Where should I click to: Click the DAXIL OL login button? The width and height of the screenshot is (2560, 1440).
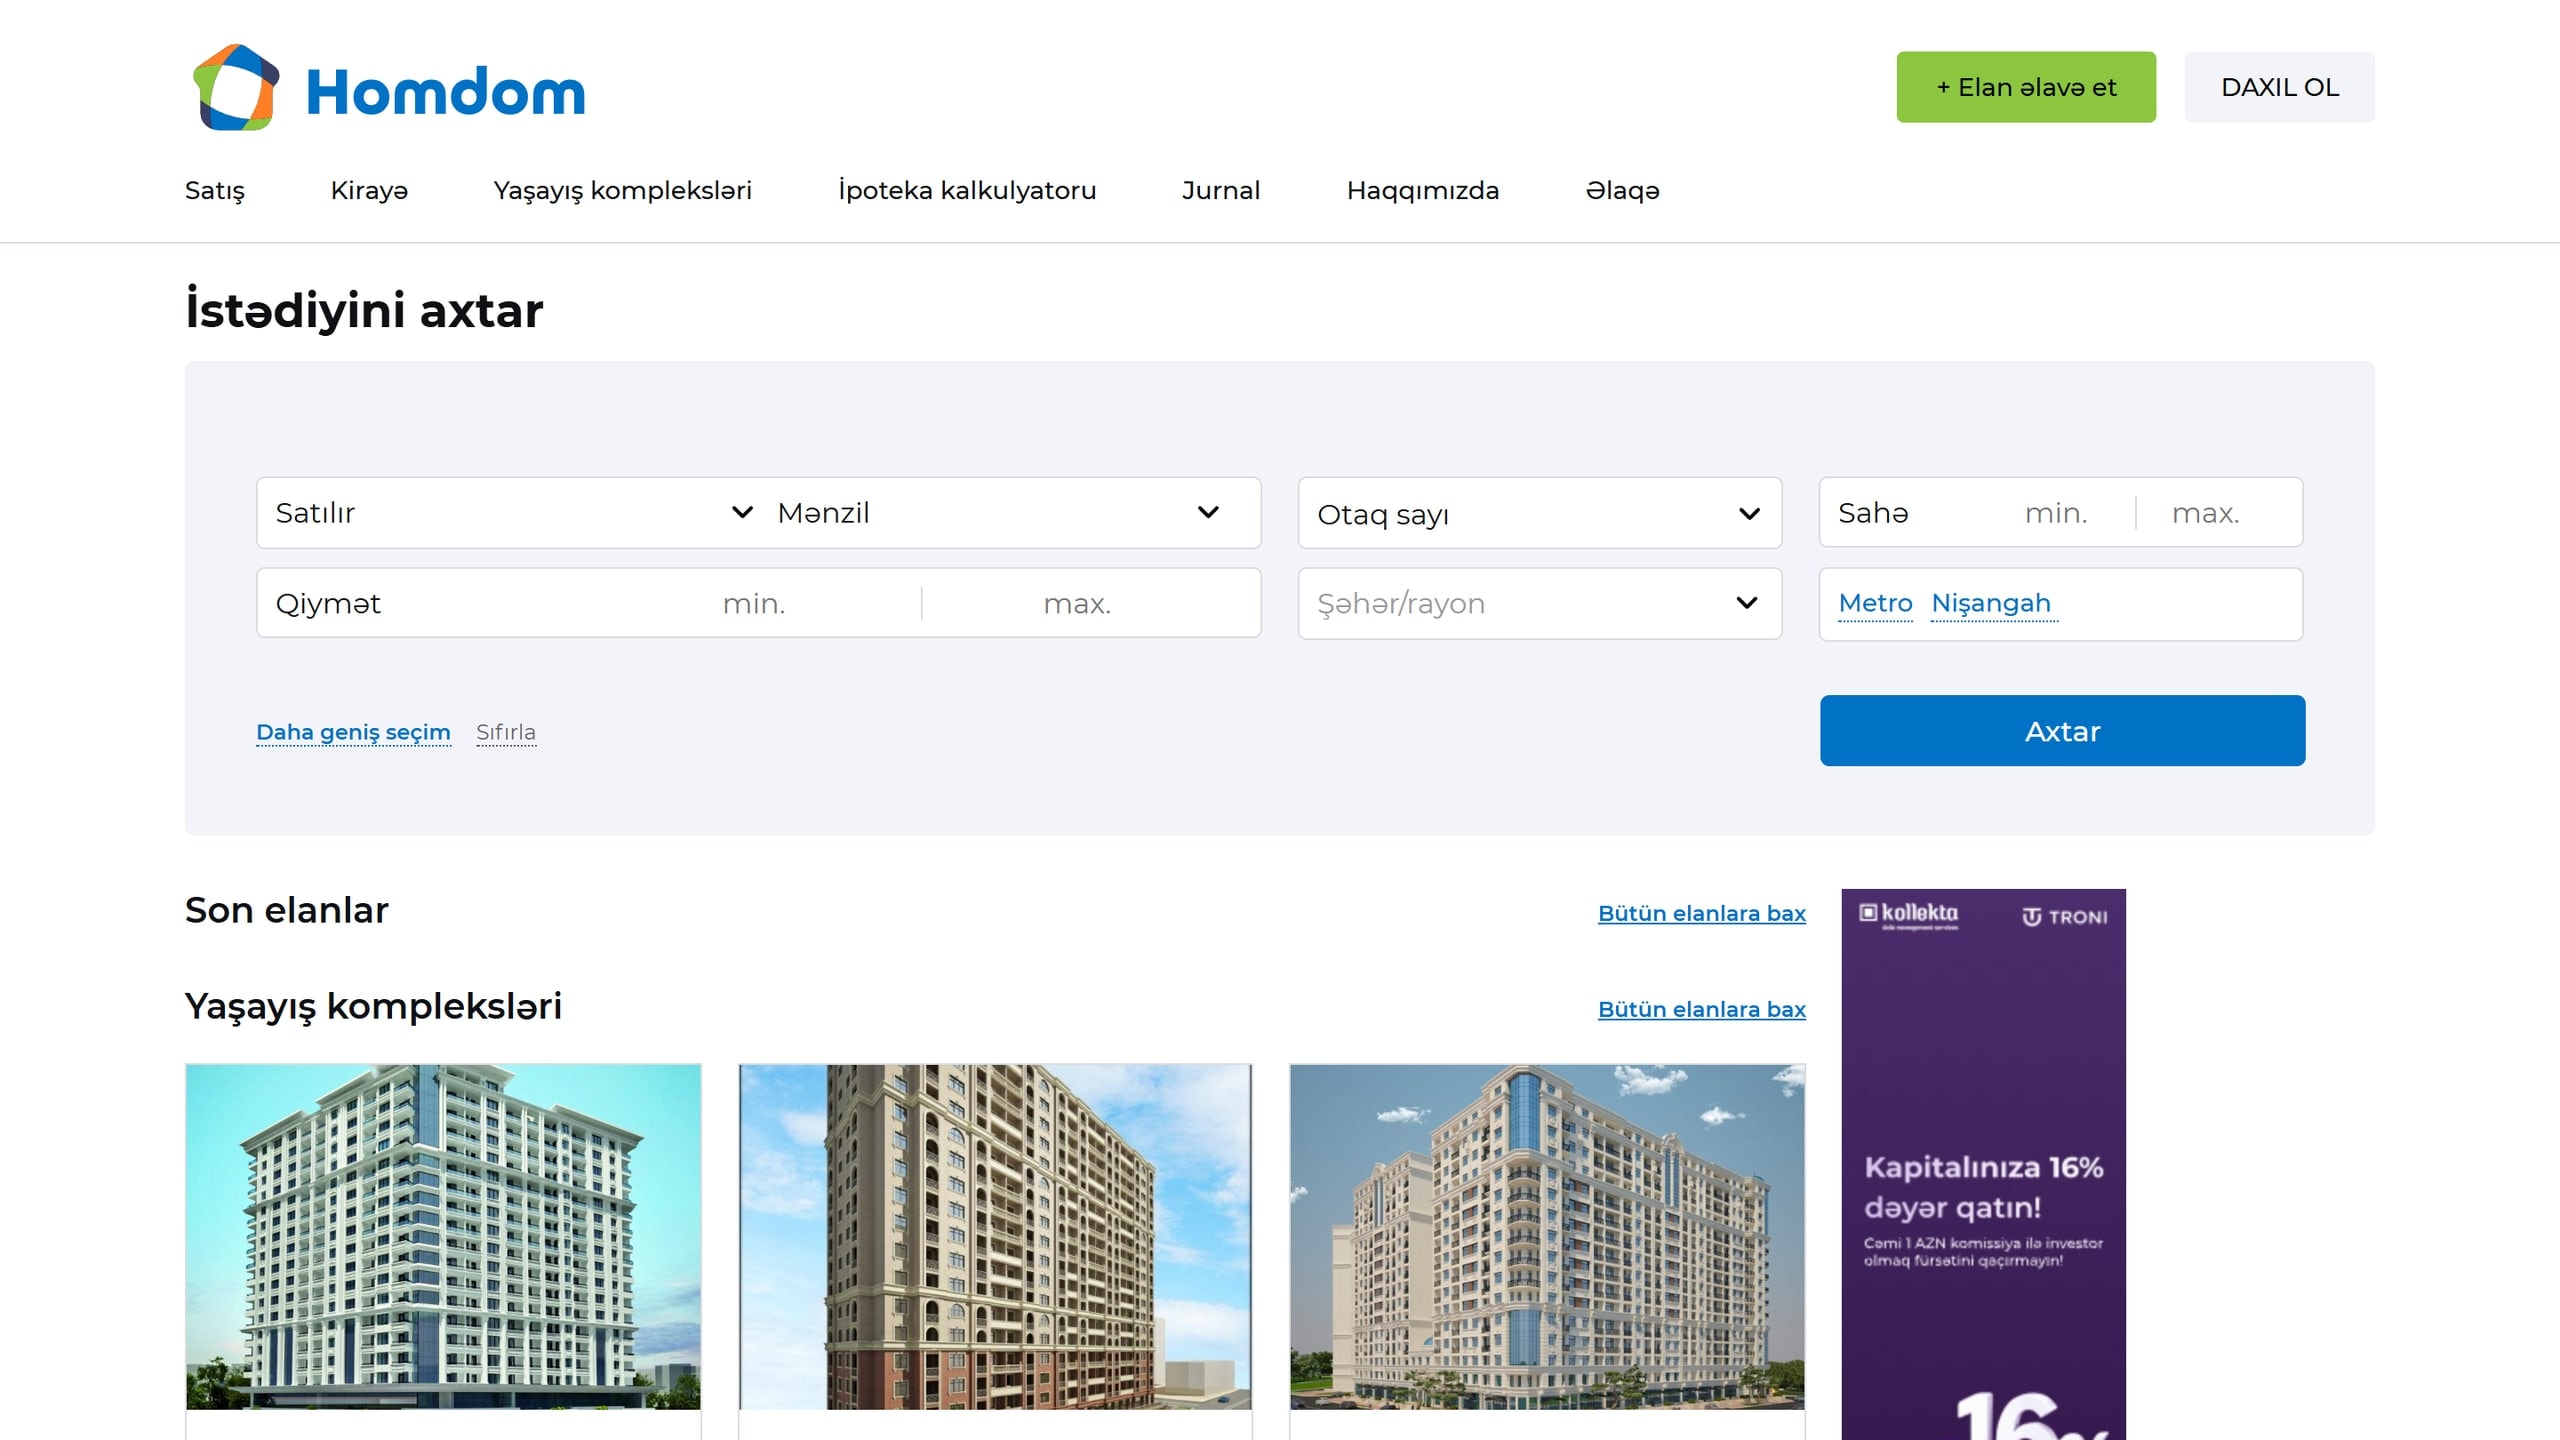point(2279,87)
